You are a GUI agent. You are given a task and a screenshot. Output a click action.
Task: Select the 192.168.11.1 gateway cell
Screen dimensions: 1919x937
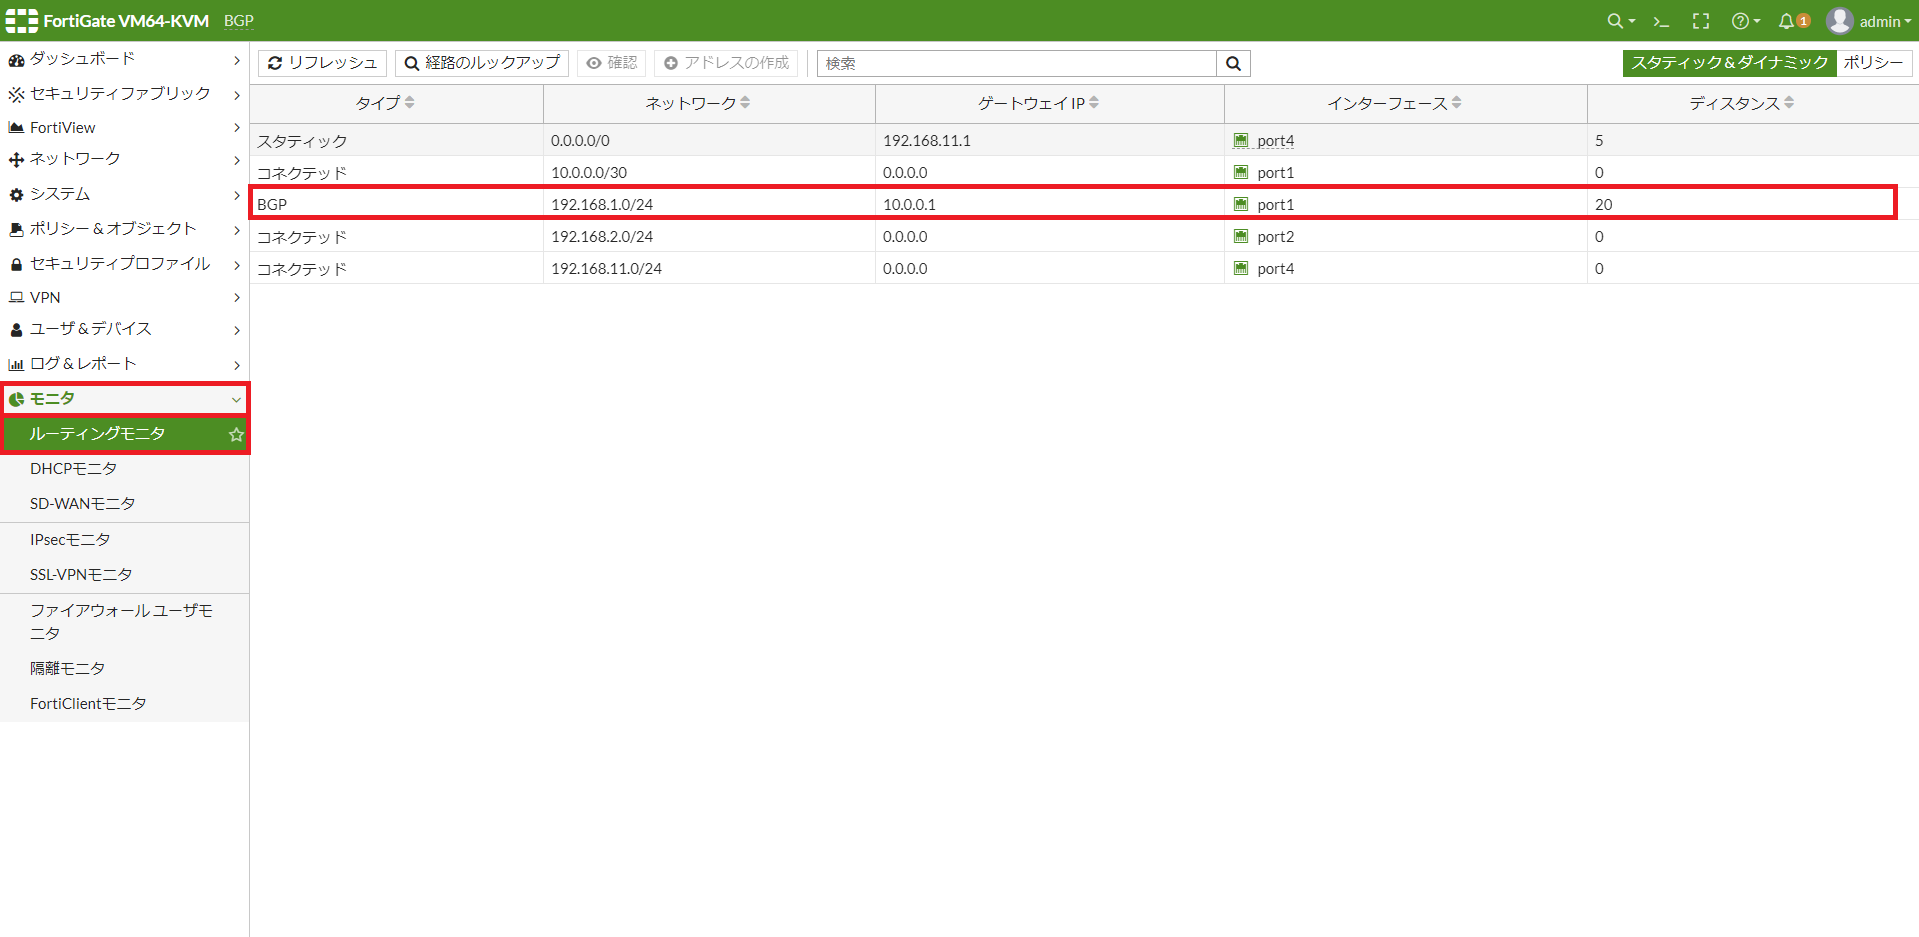point(1050,141)
